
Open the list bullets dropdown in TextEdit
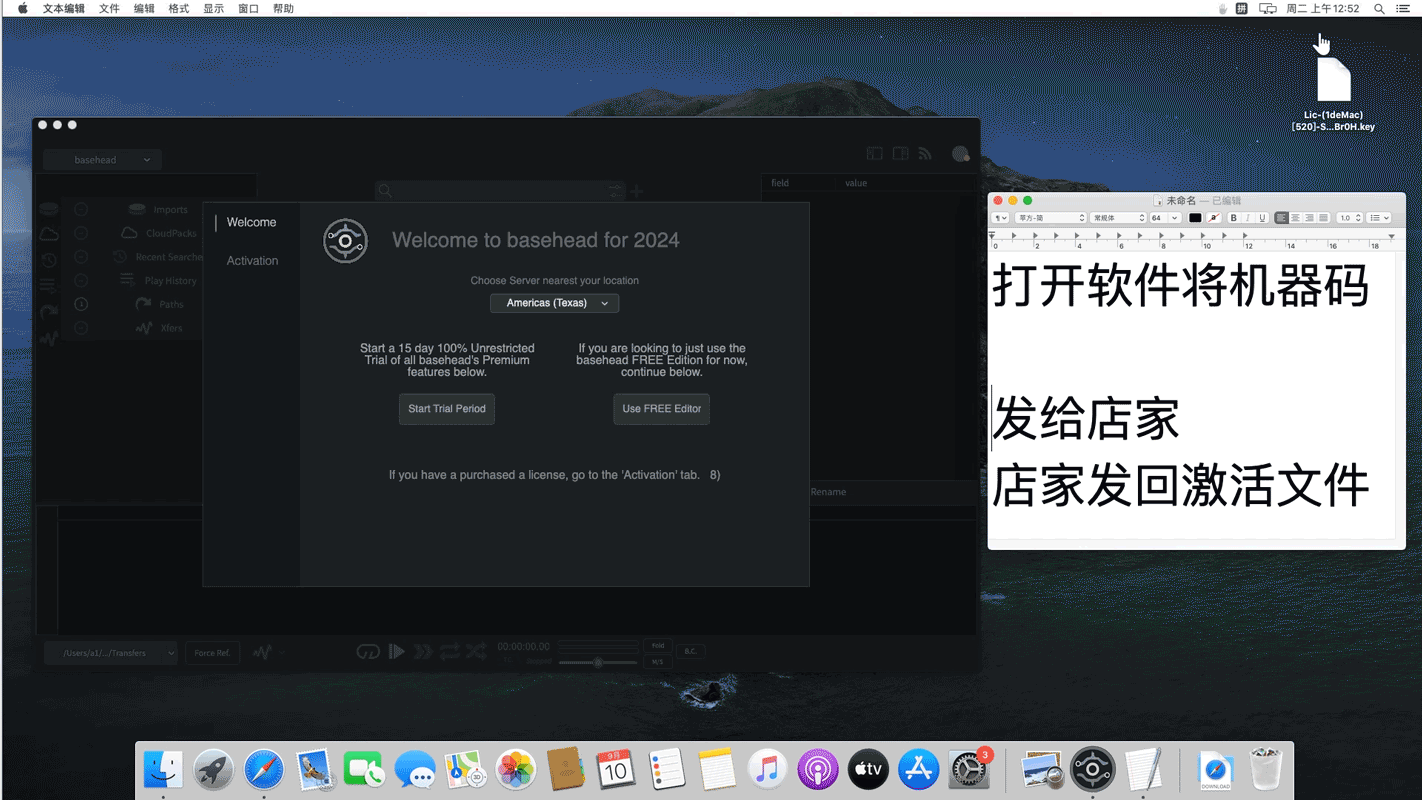[x=1380, y=218]
